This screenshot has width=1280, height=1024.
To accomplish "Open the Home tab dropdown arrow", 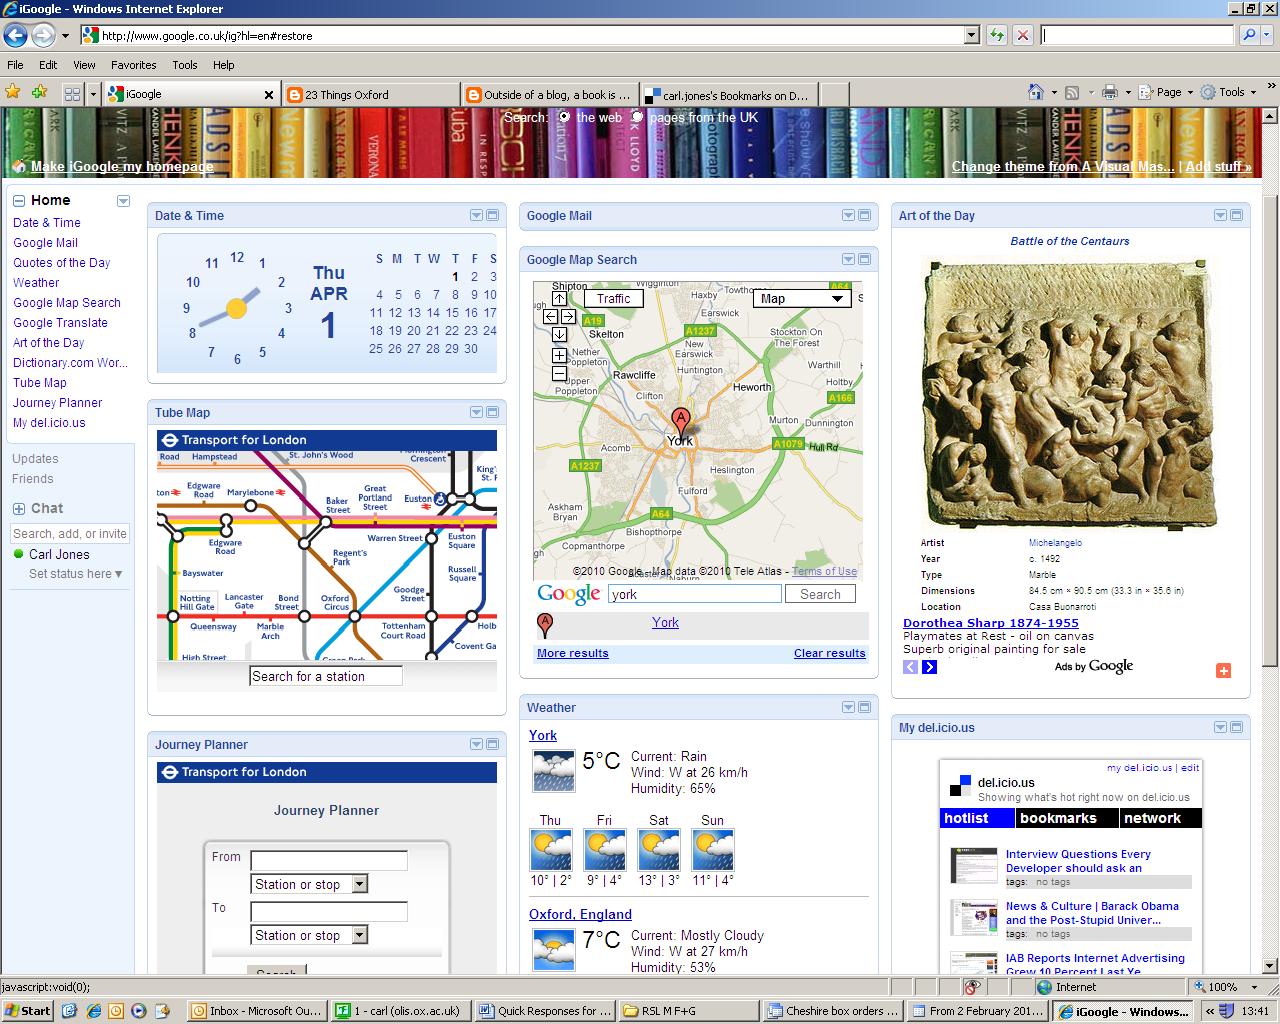I will click(123, 201).
